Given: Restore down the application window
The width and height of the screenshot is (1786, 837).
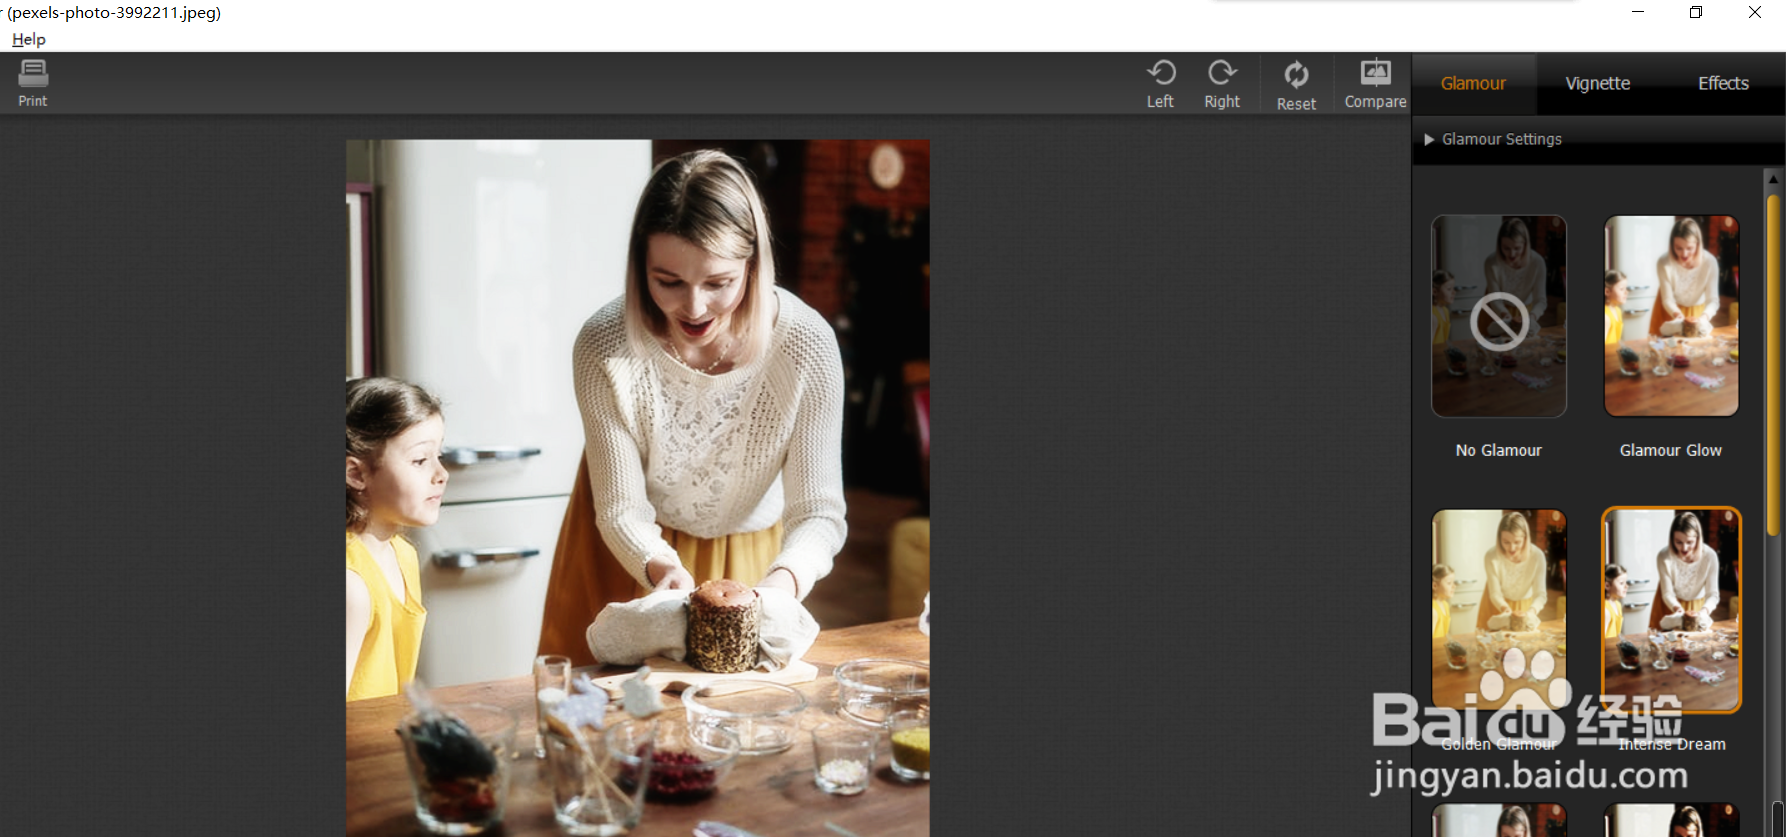Looking at the screenshot, I should click(x=1696, y=13).
